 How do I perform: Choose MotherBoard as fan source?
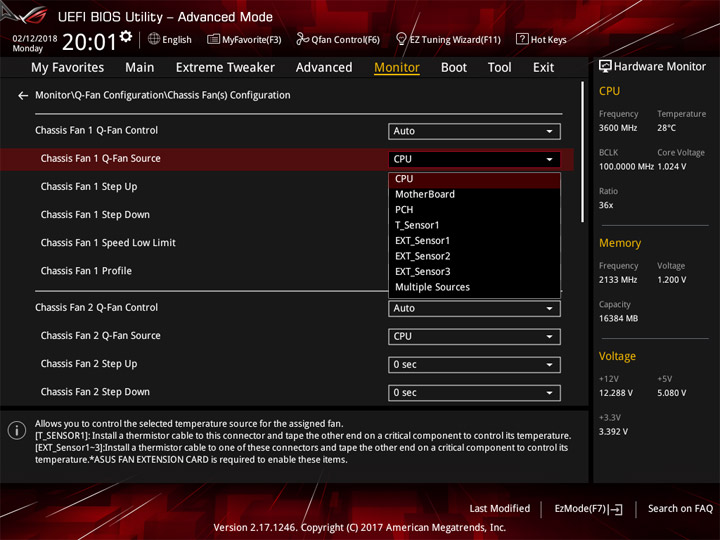point(474,194)
